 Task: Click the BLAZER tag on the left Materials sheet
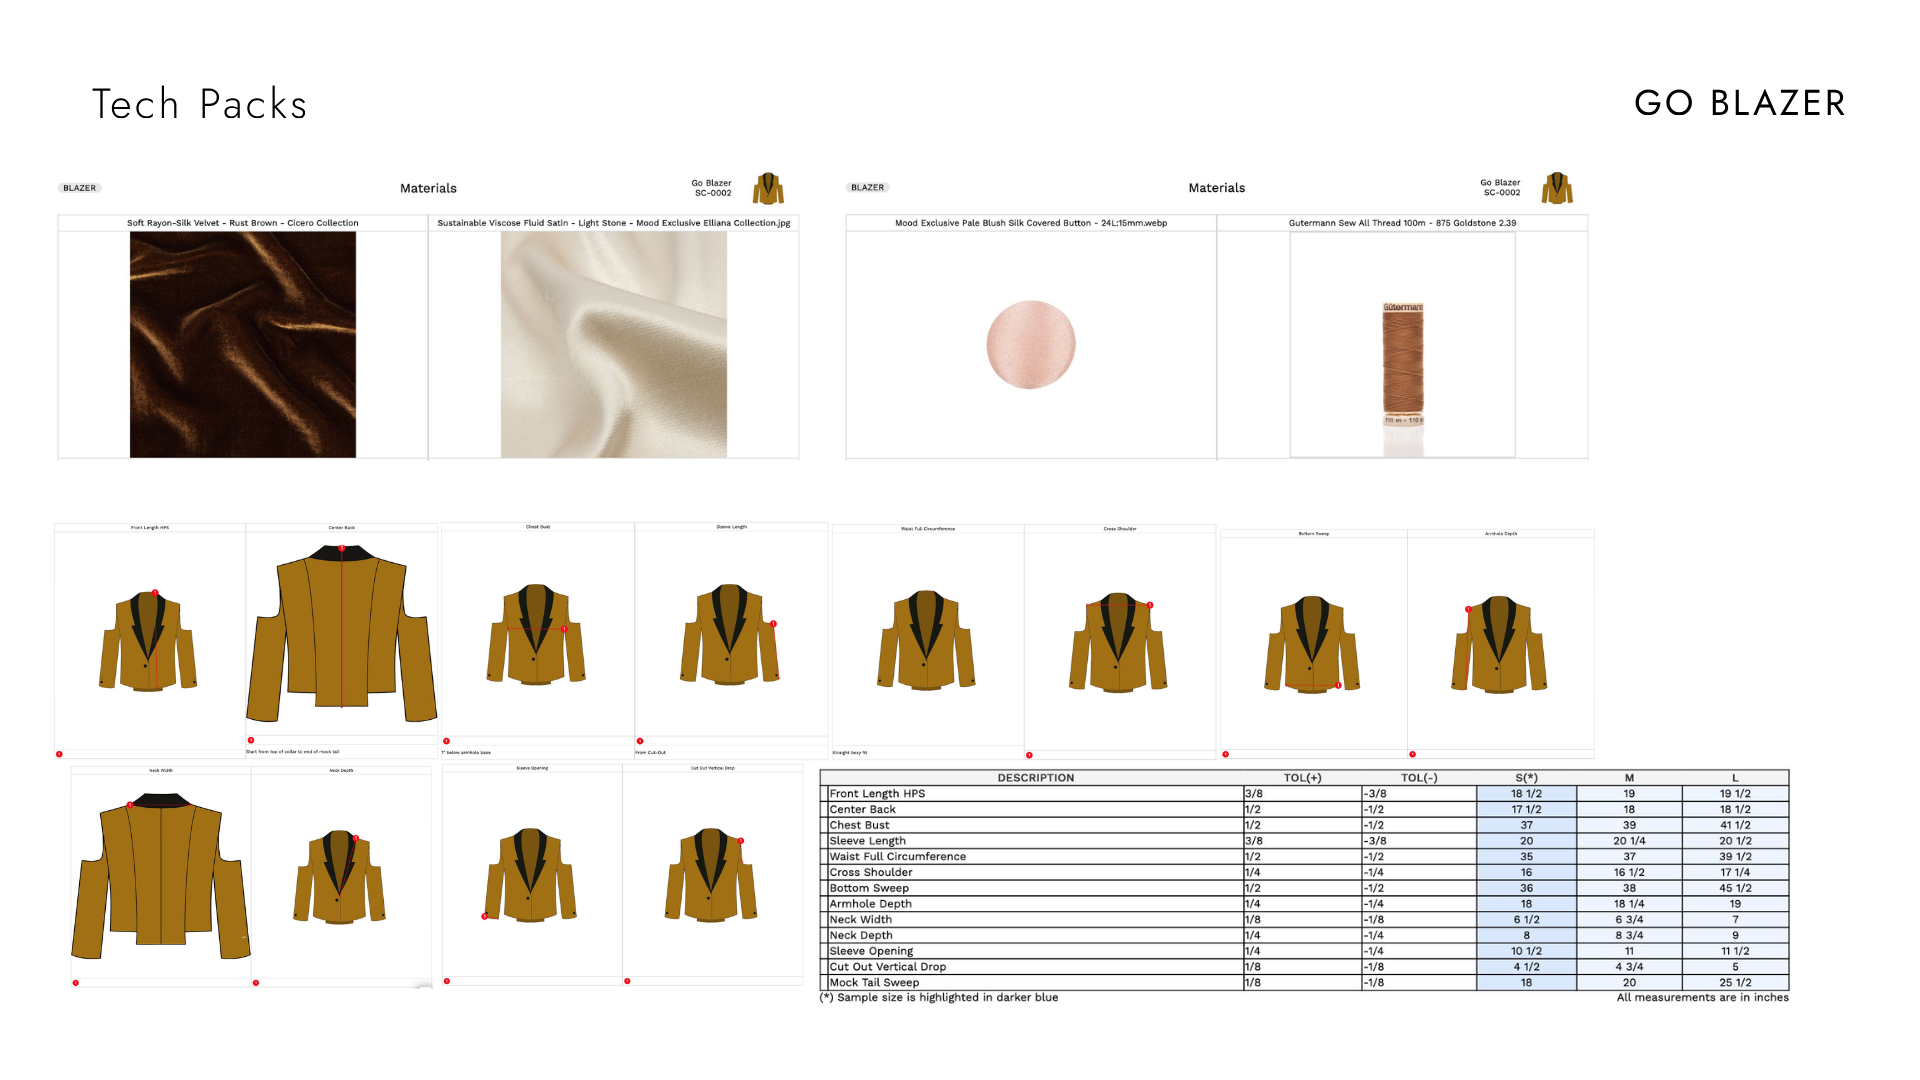80,188
